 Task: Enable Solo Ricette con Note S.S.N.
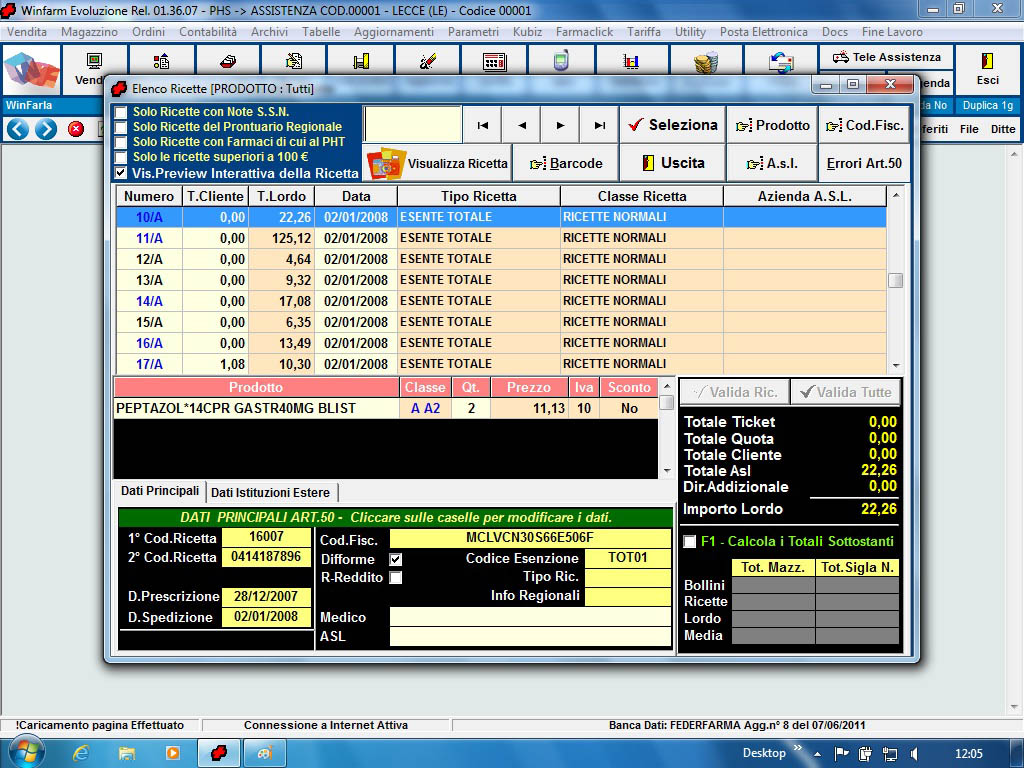click(121, 112)
